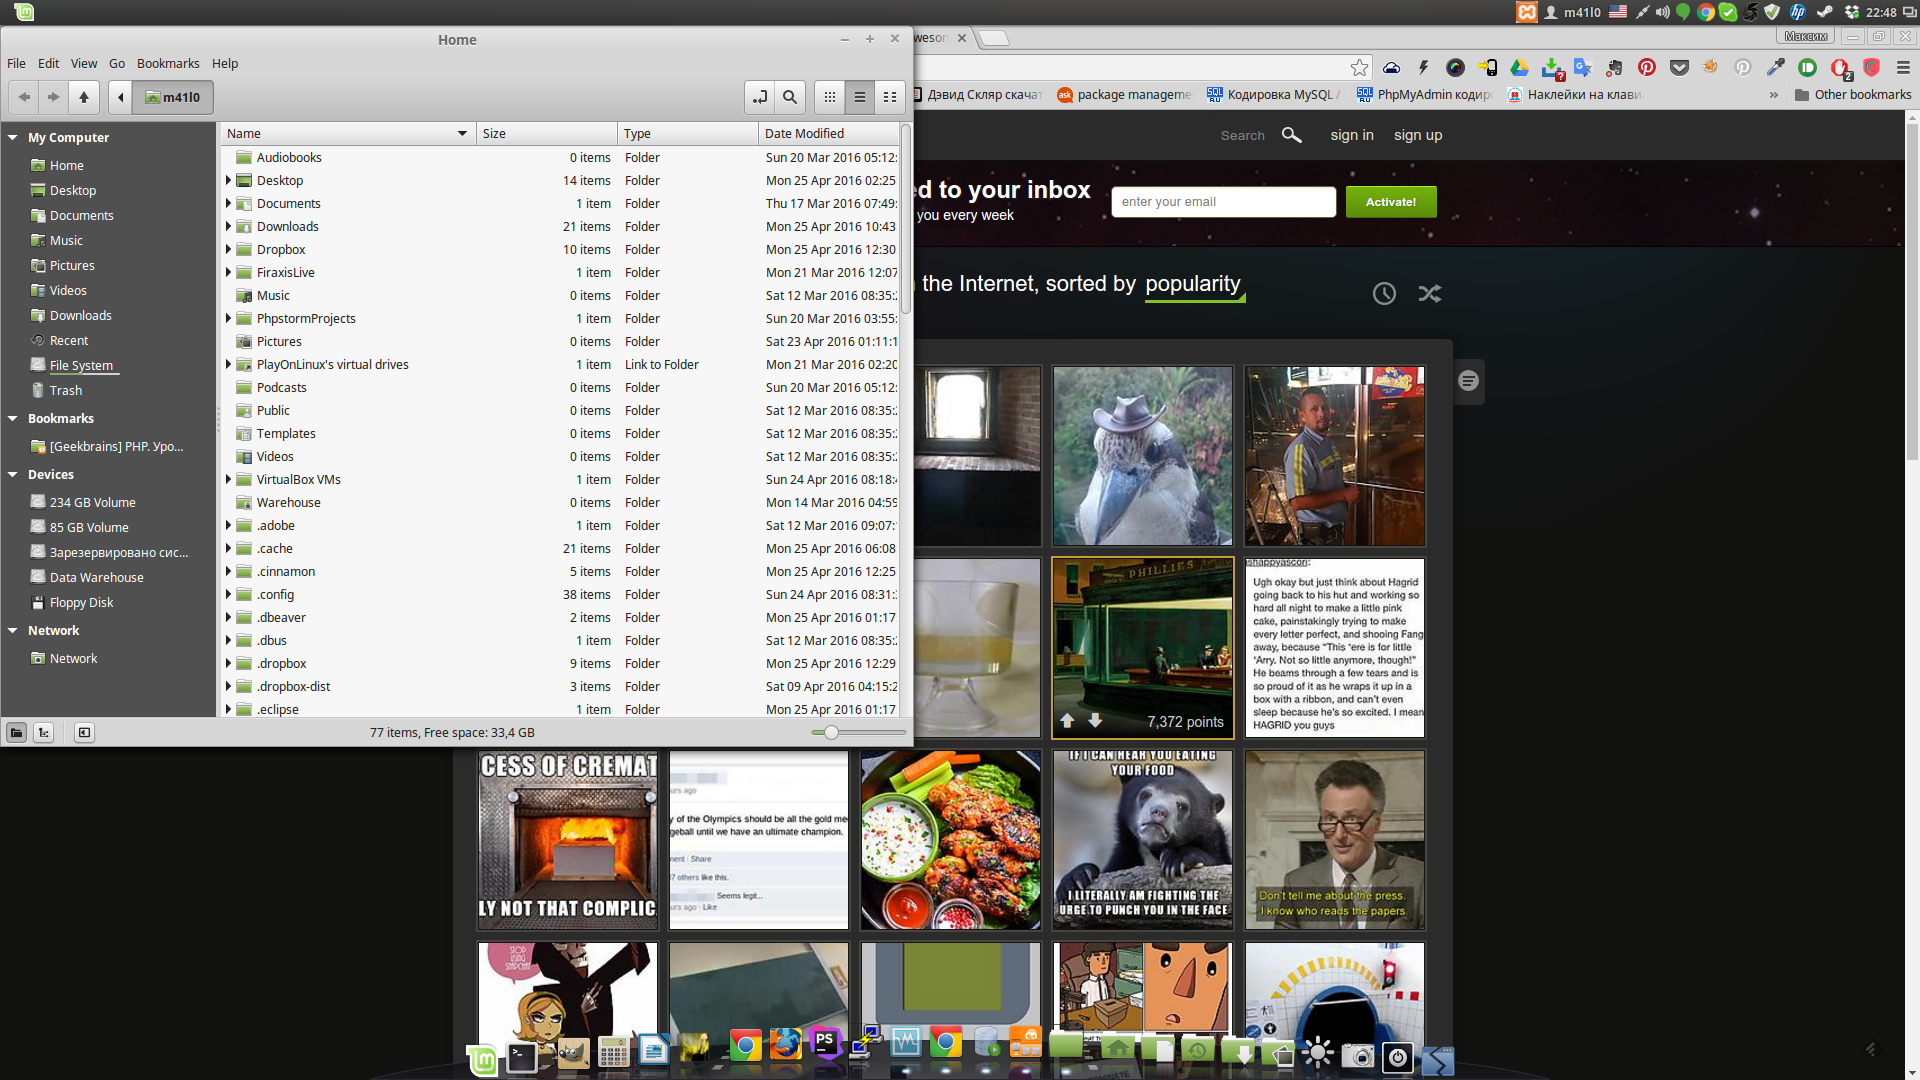Open the Help menu

coord(225,63)
